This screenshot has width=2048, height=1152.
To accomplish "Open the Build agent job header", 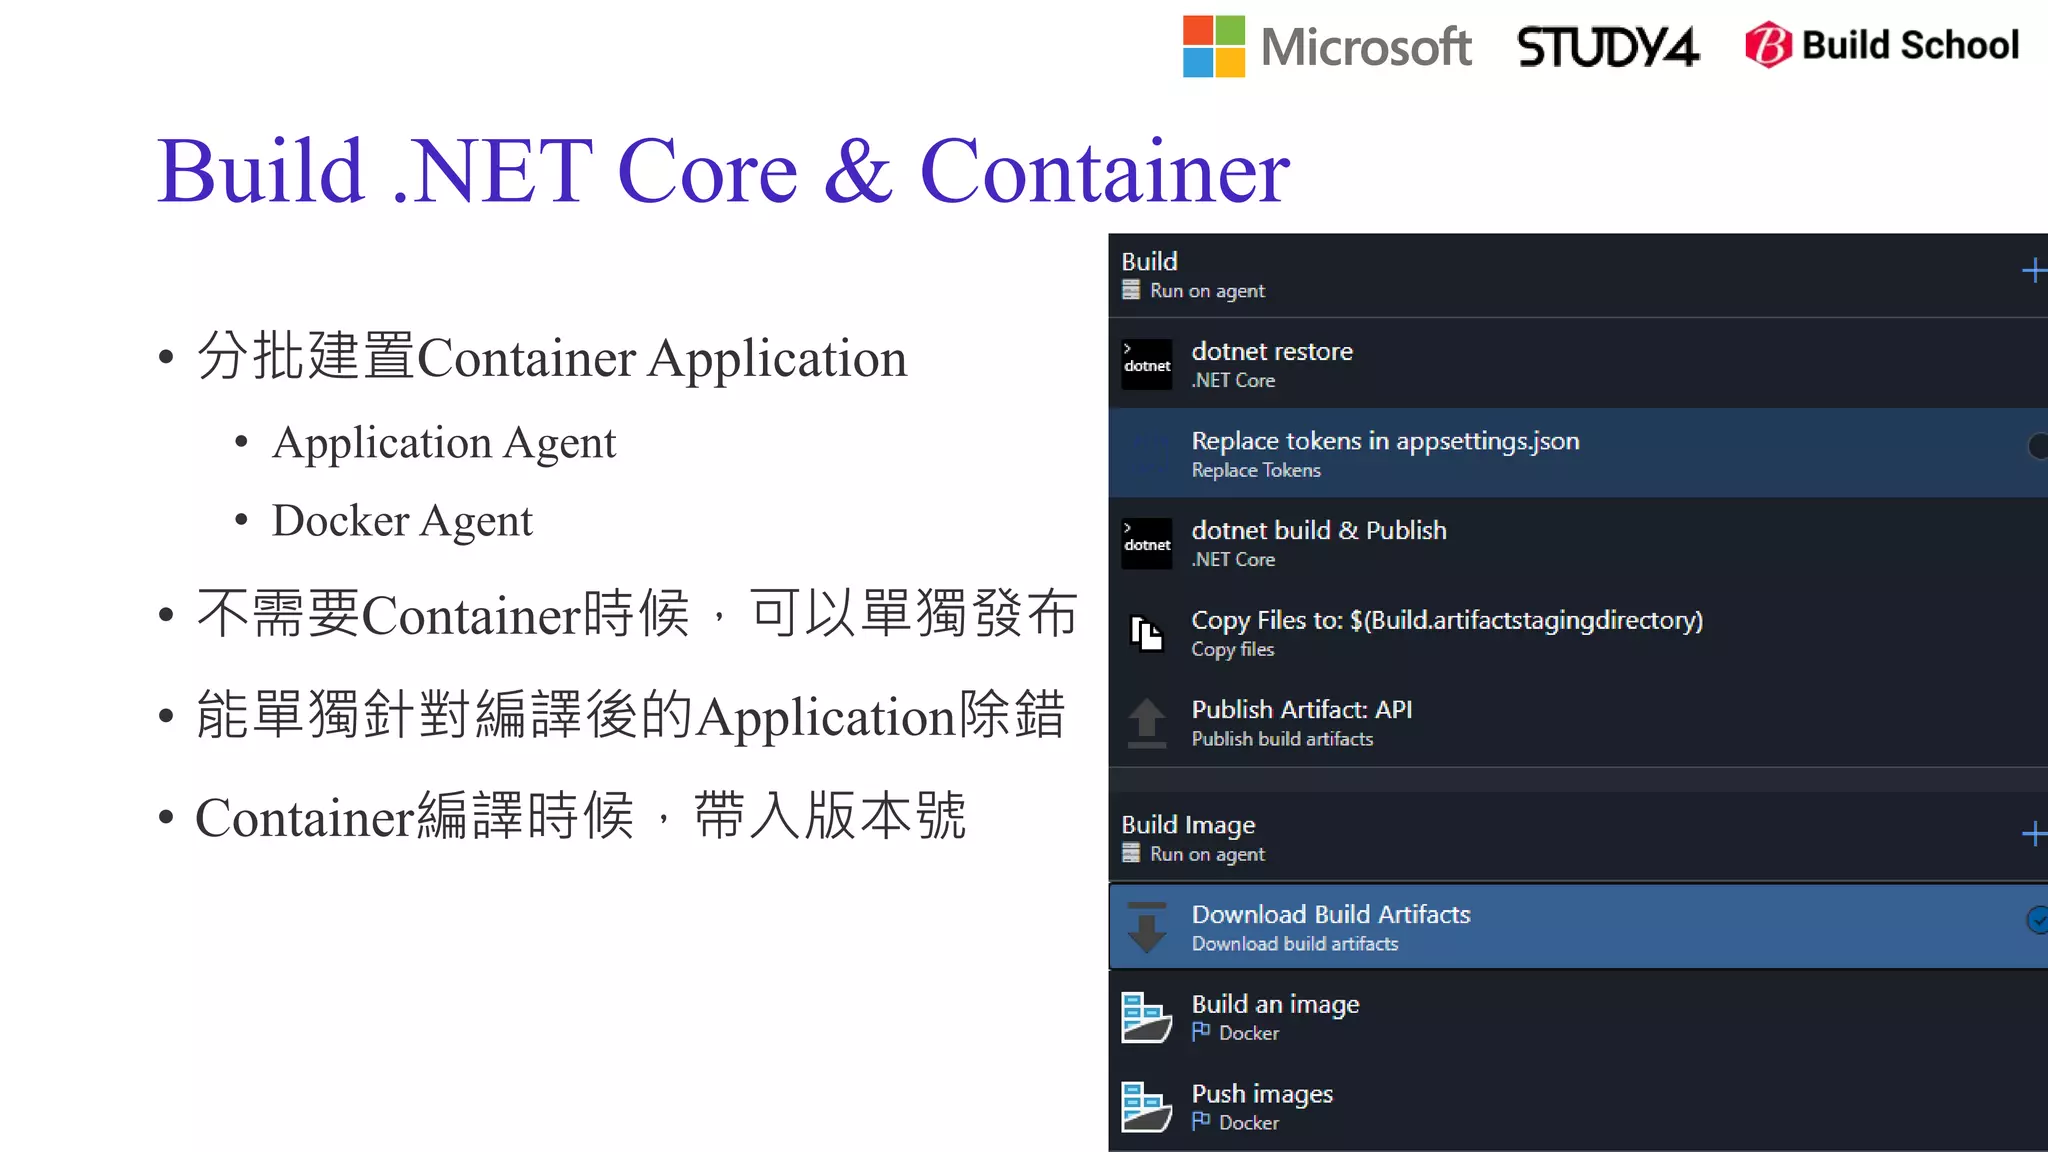I will (x=1578, y=275).
